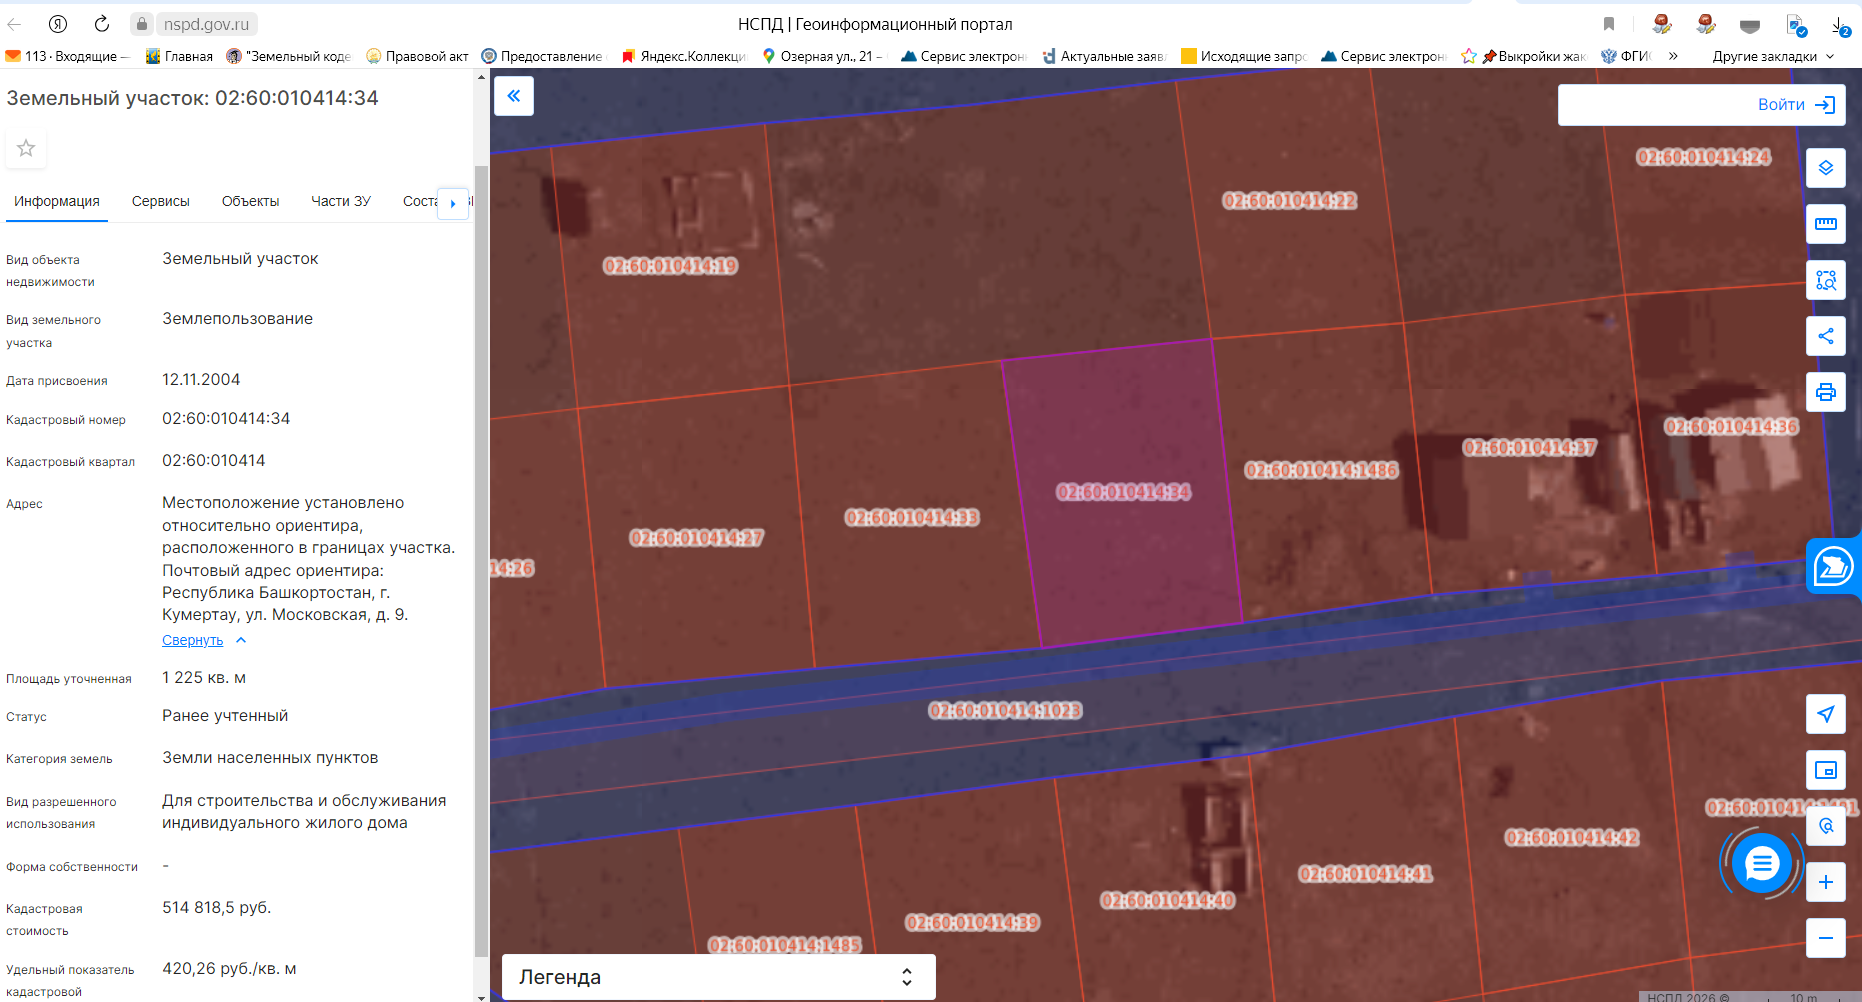The height and width of the screenshot is (1002, 1862).
Task: Click the nspd.gov.ru address bar
Action: pyautogui.click(x=206, y=24)
